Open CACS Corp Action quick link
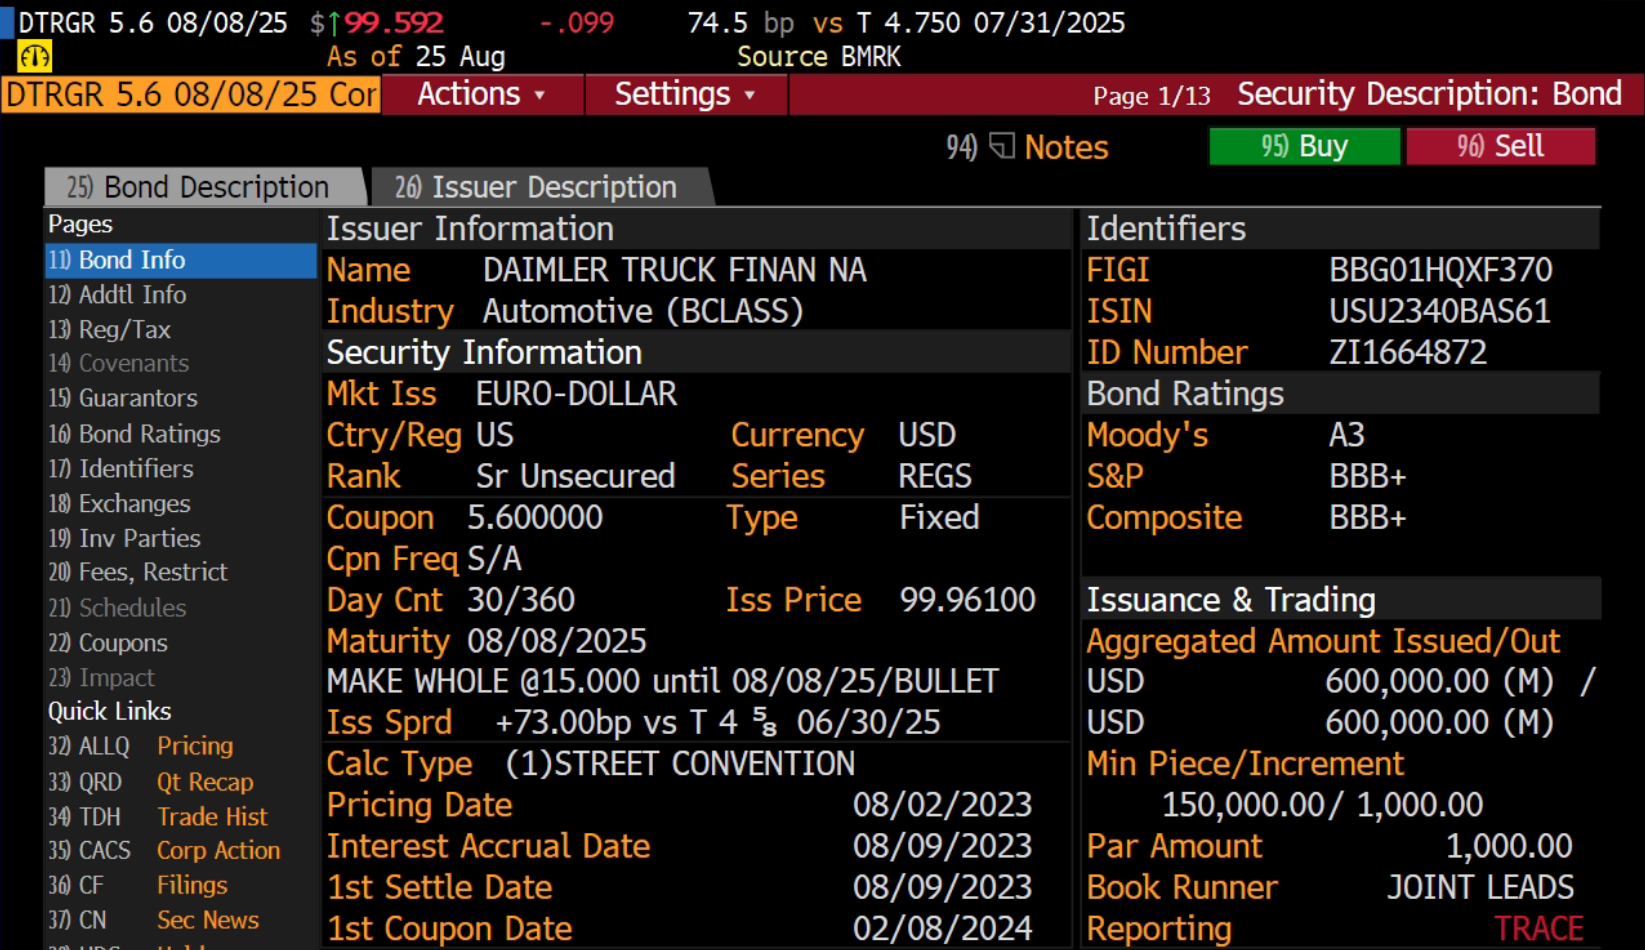 pyautogui.click(x=164, y=850)
